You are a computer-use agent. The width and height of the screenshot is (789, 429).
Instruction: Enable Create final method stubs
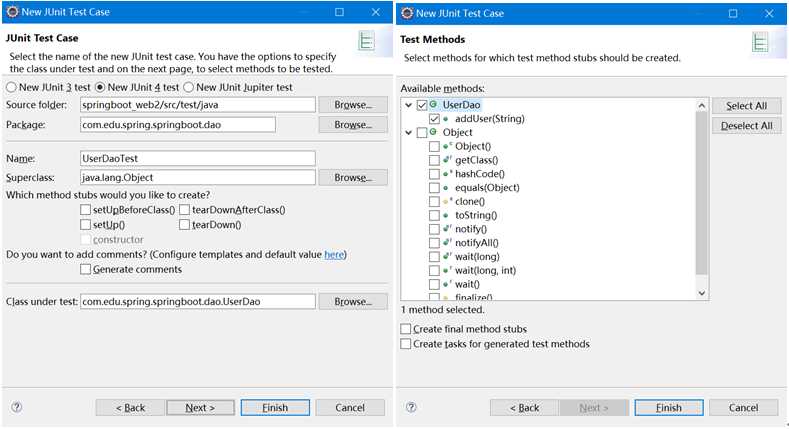pyautogui.click(x=406, y=328)
